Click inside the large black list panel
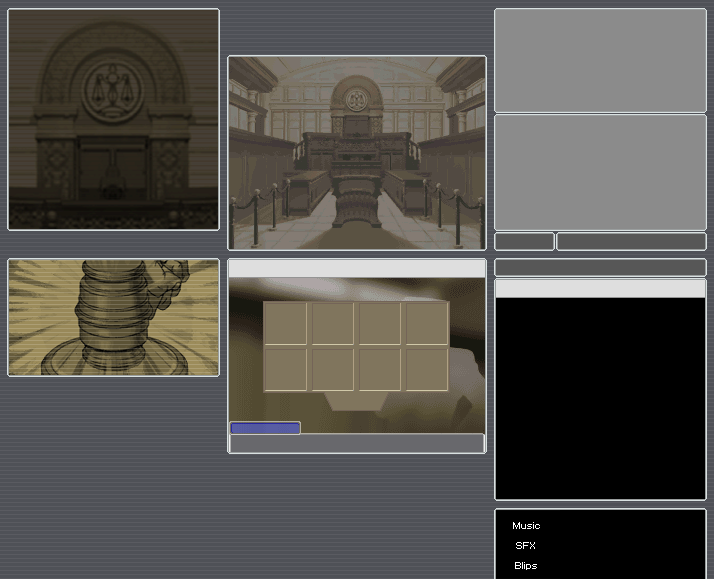714x579 pixels. tap(600, 398)
